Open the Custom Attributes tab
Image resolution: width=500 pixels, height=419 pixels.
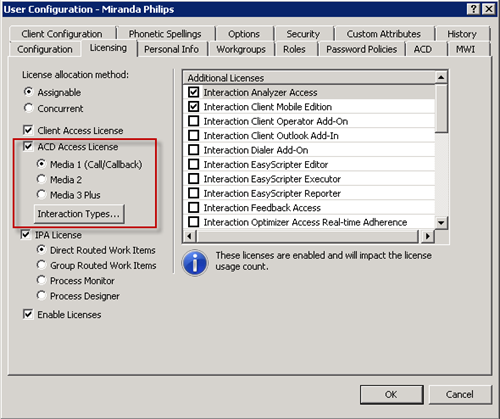[384, 34]
